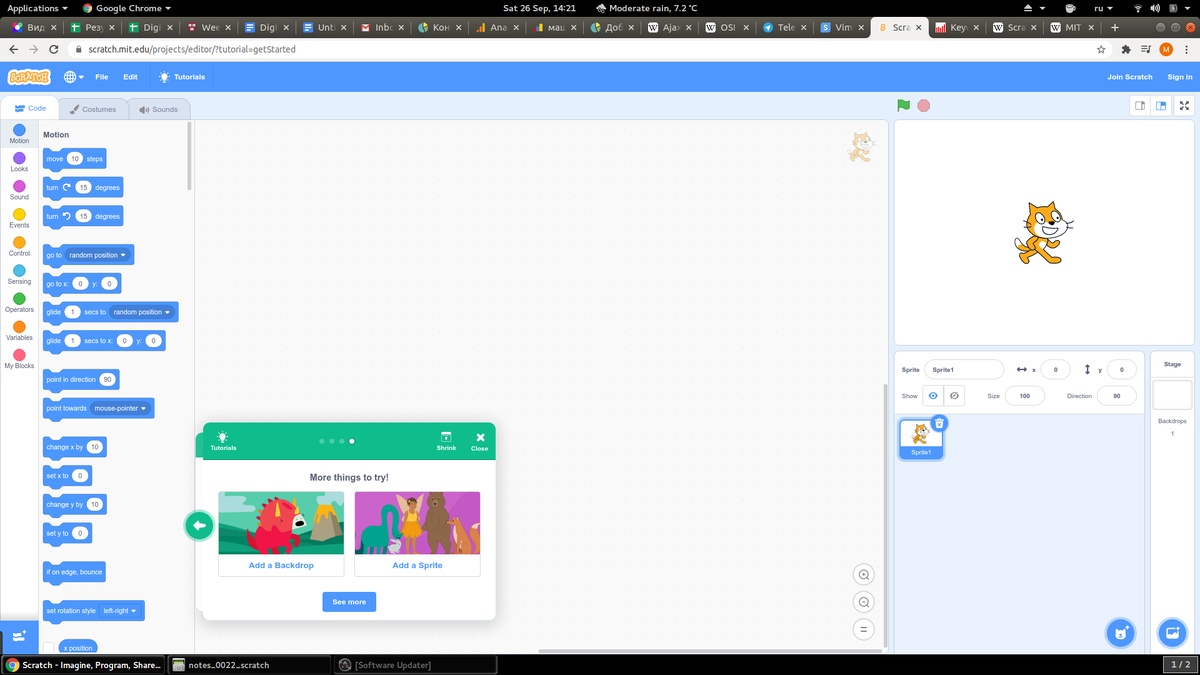The height and width of the screenshot is (675, 1200).
Task: Switch to the Costumes tab
Action: (93, 109)
